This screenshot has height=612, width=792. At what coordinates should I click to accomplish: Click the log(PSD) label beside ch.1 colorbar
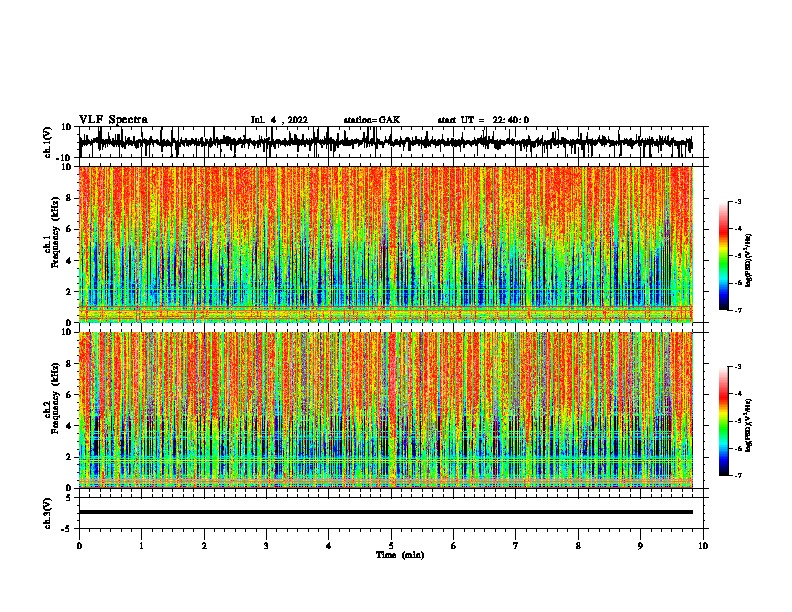coord(749,261)
